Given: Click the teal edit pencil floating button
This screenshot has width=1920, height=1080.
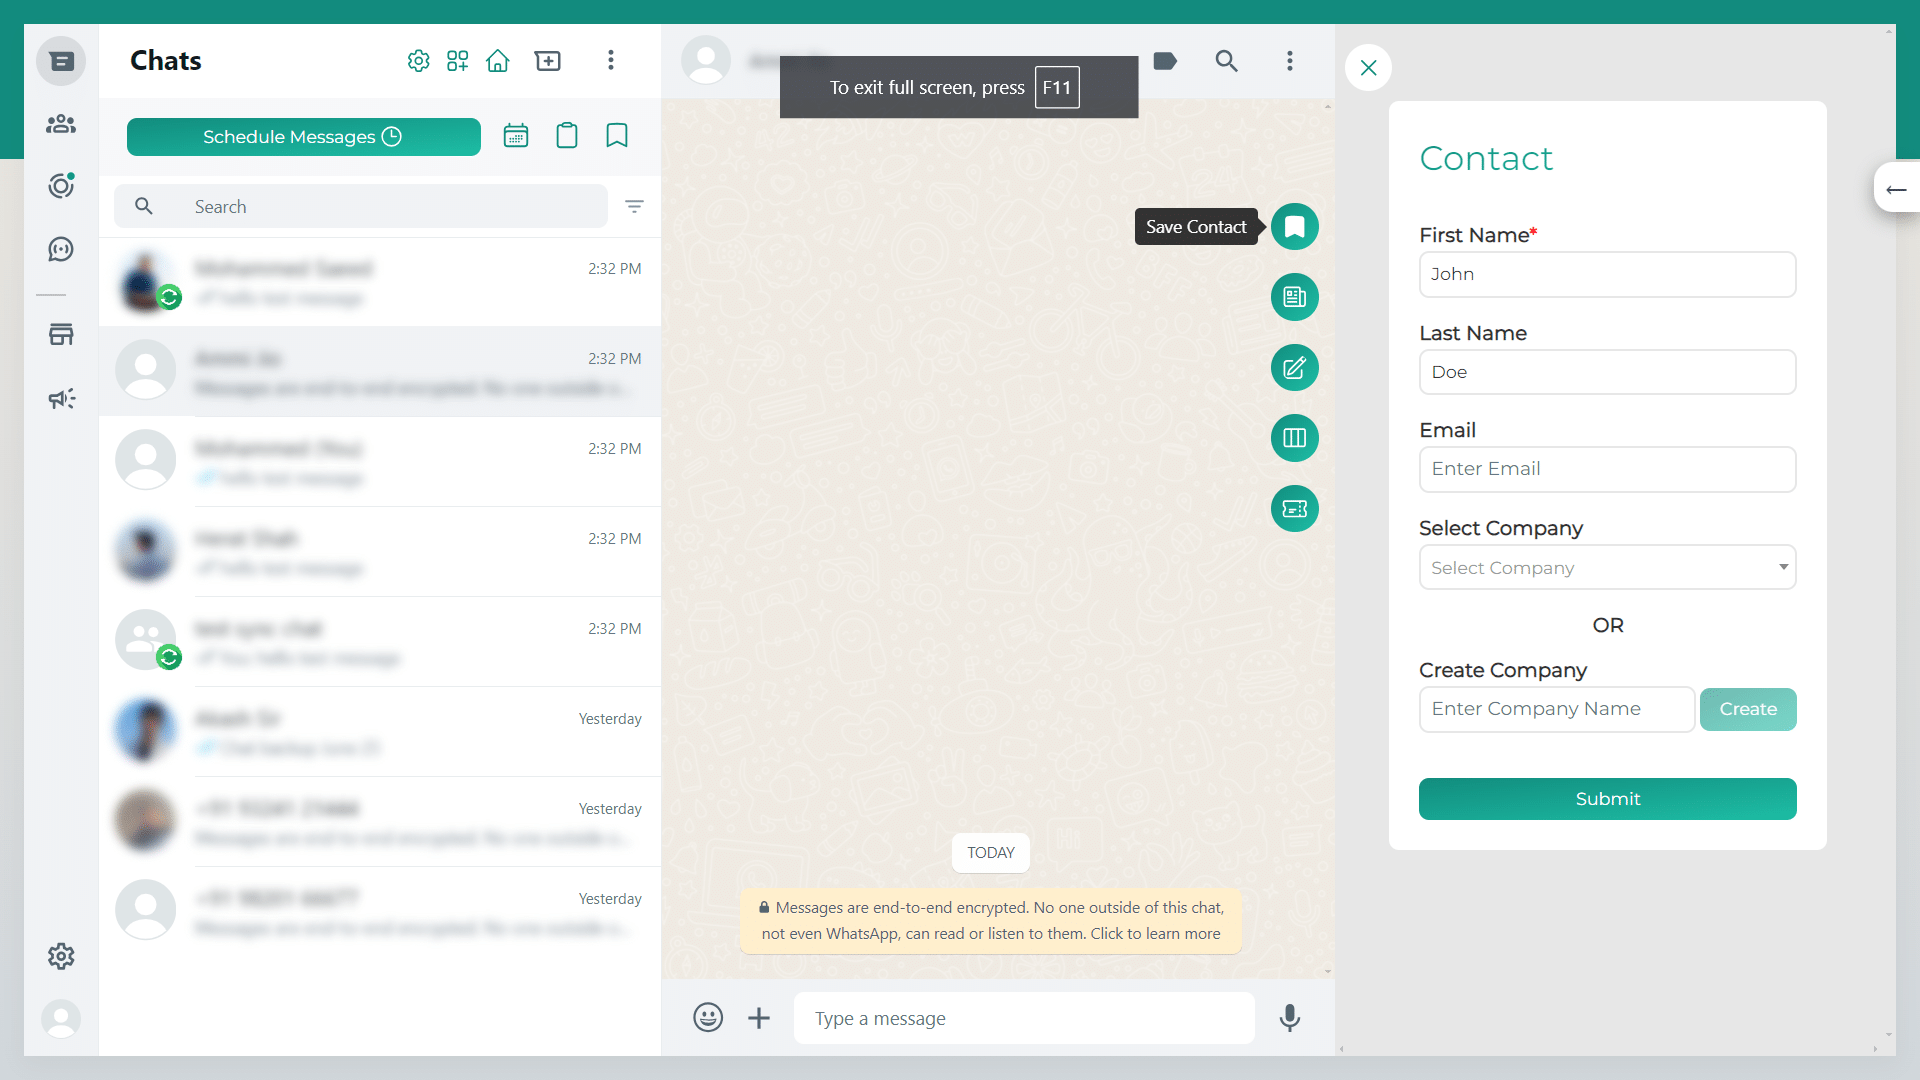Looking at the screenshot, I should [1294, 368].
